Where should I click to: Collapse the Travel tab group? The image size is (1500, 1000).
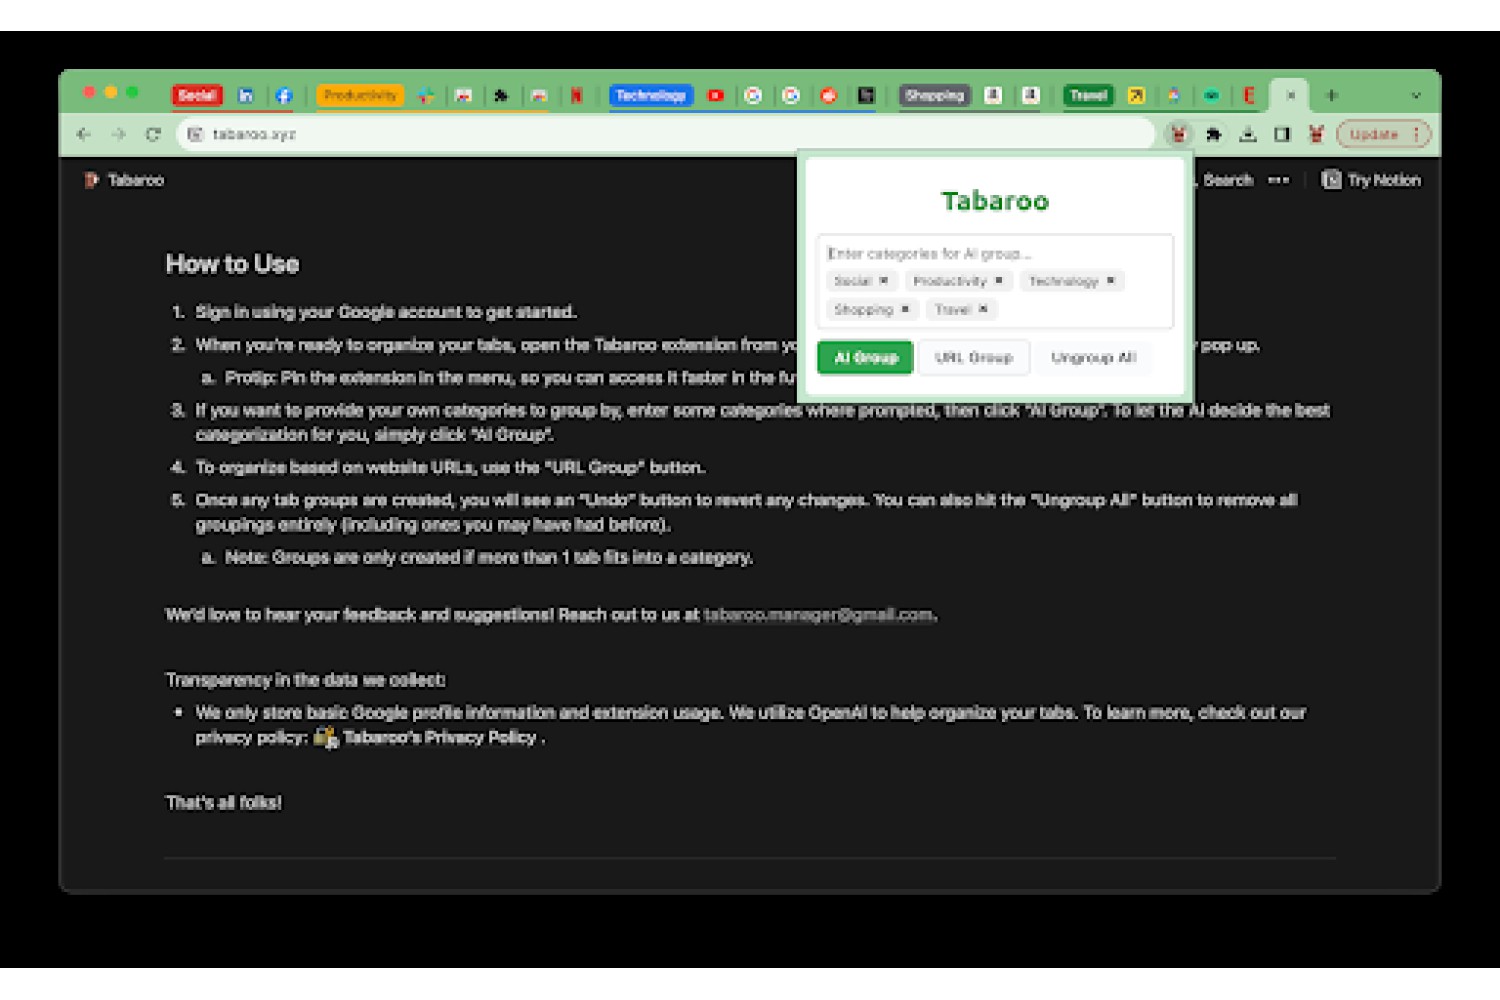[1088, 96]
